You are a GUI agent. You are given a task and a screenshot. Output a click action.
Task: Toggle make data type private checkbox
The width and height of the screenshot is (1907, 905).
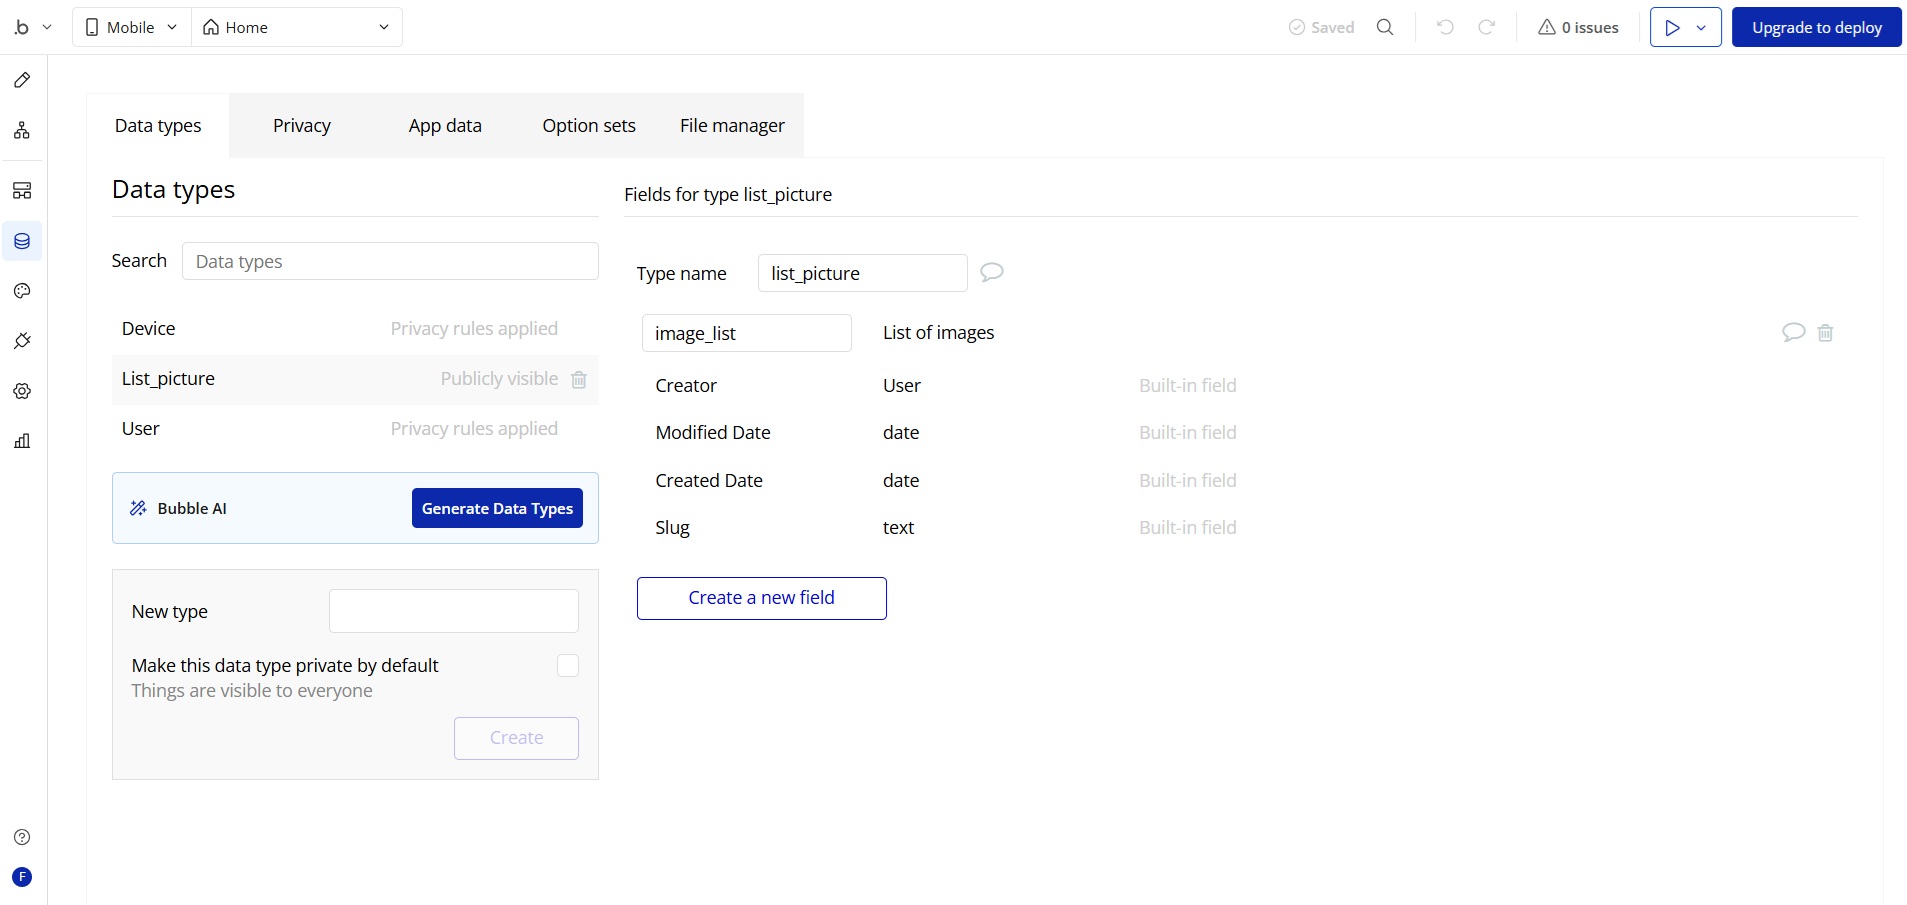(568, 666)
